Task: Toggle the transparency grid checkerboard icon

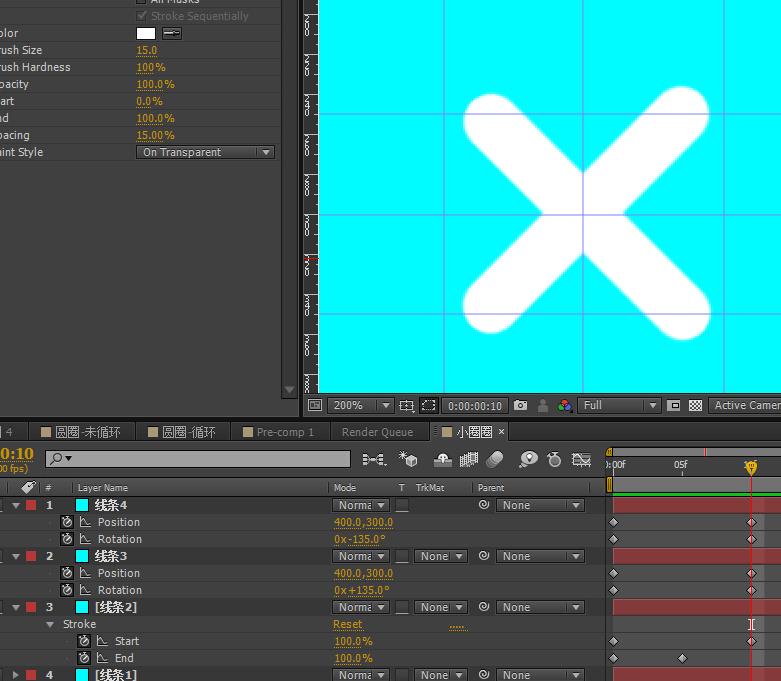Action: click(x=695, y=406)
